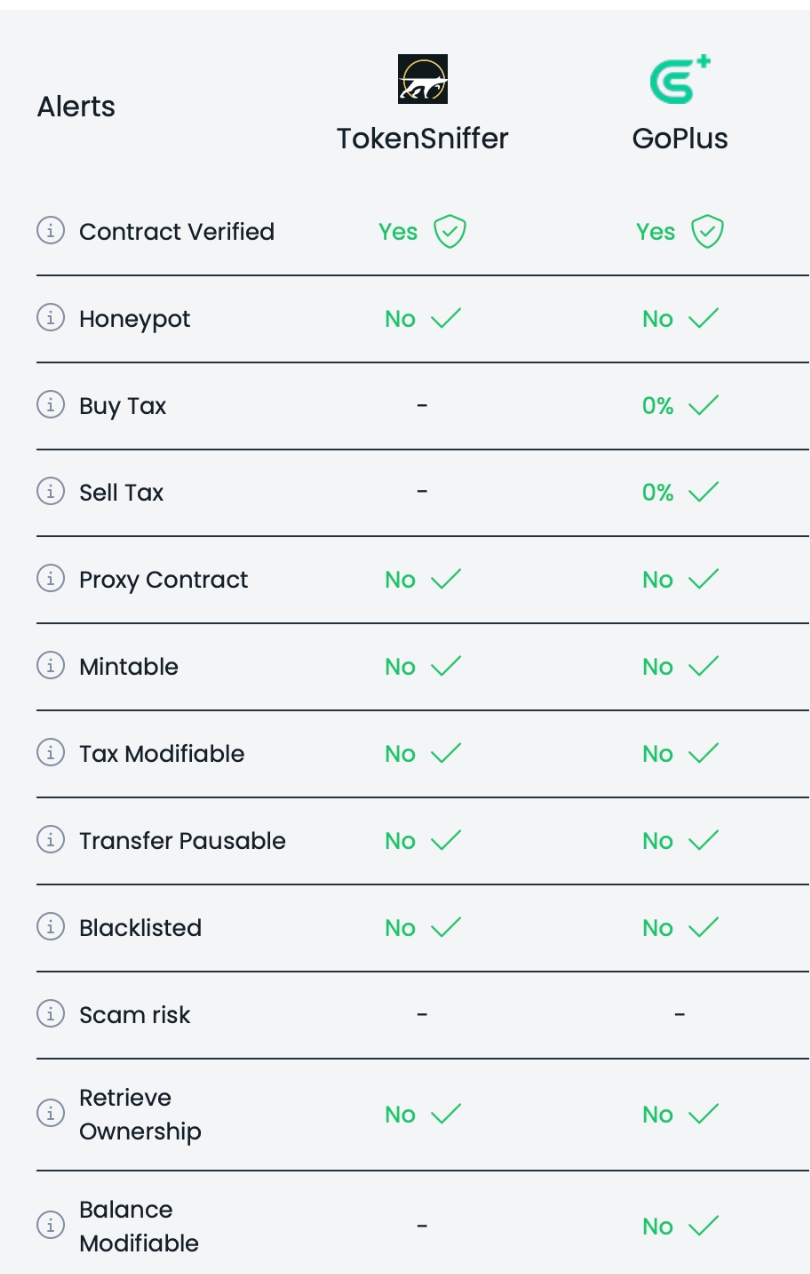Click TokenSniffer's verified shield icon

(x=450, y=232)
